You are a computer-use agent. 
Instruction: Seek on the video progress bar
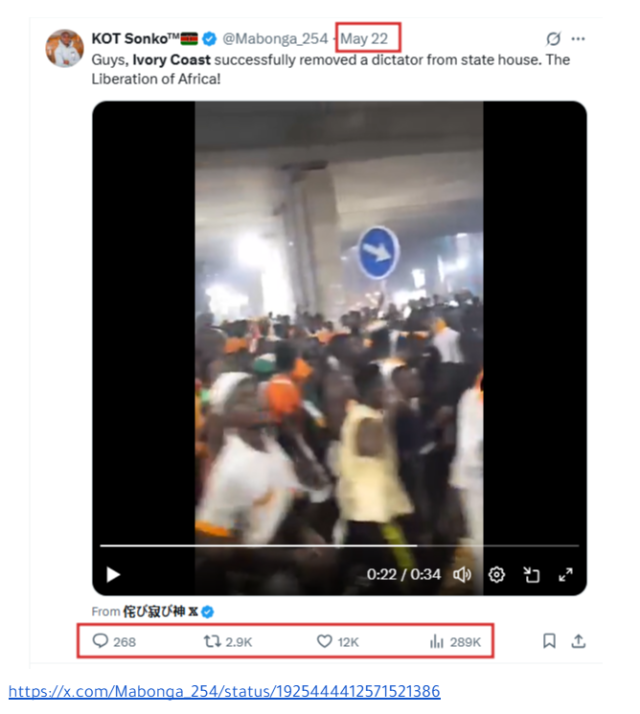pos(339,545)
